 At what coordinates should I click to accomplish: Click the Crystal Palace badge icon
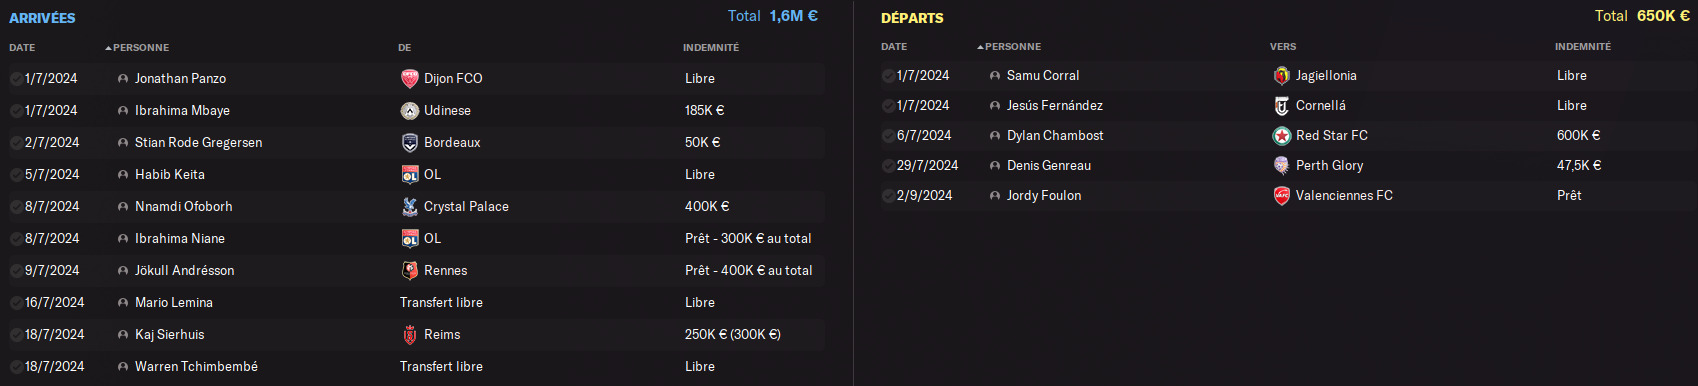click(x=409, y=206)
